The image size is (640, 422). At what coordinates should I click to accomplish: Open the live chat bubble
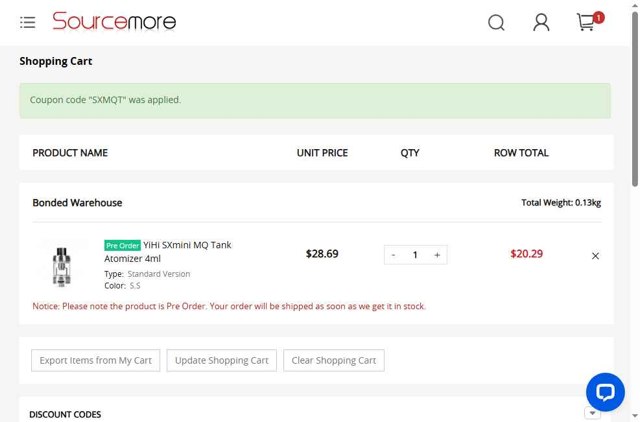[605, 392]
